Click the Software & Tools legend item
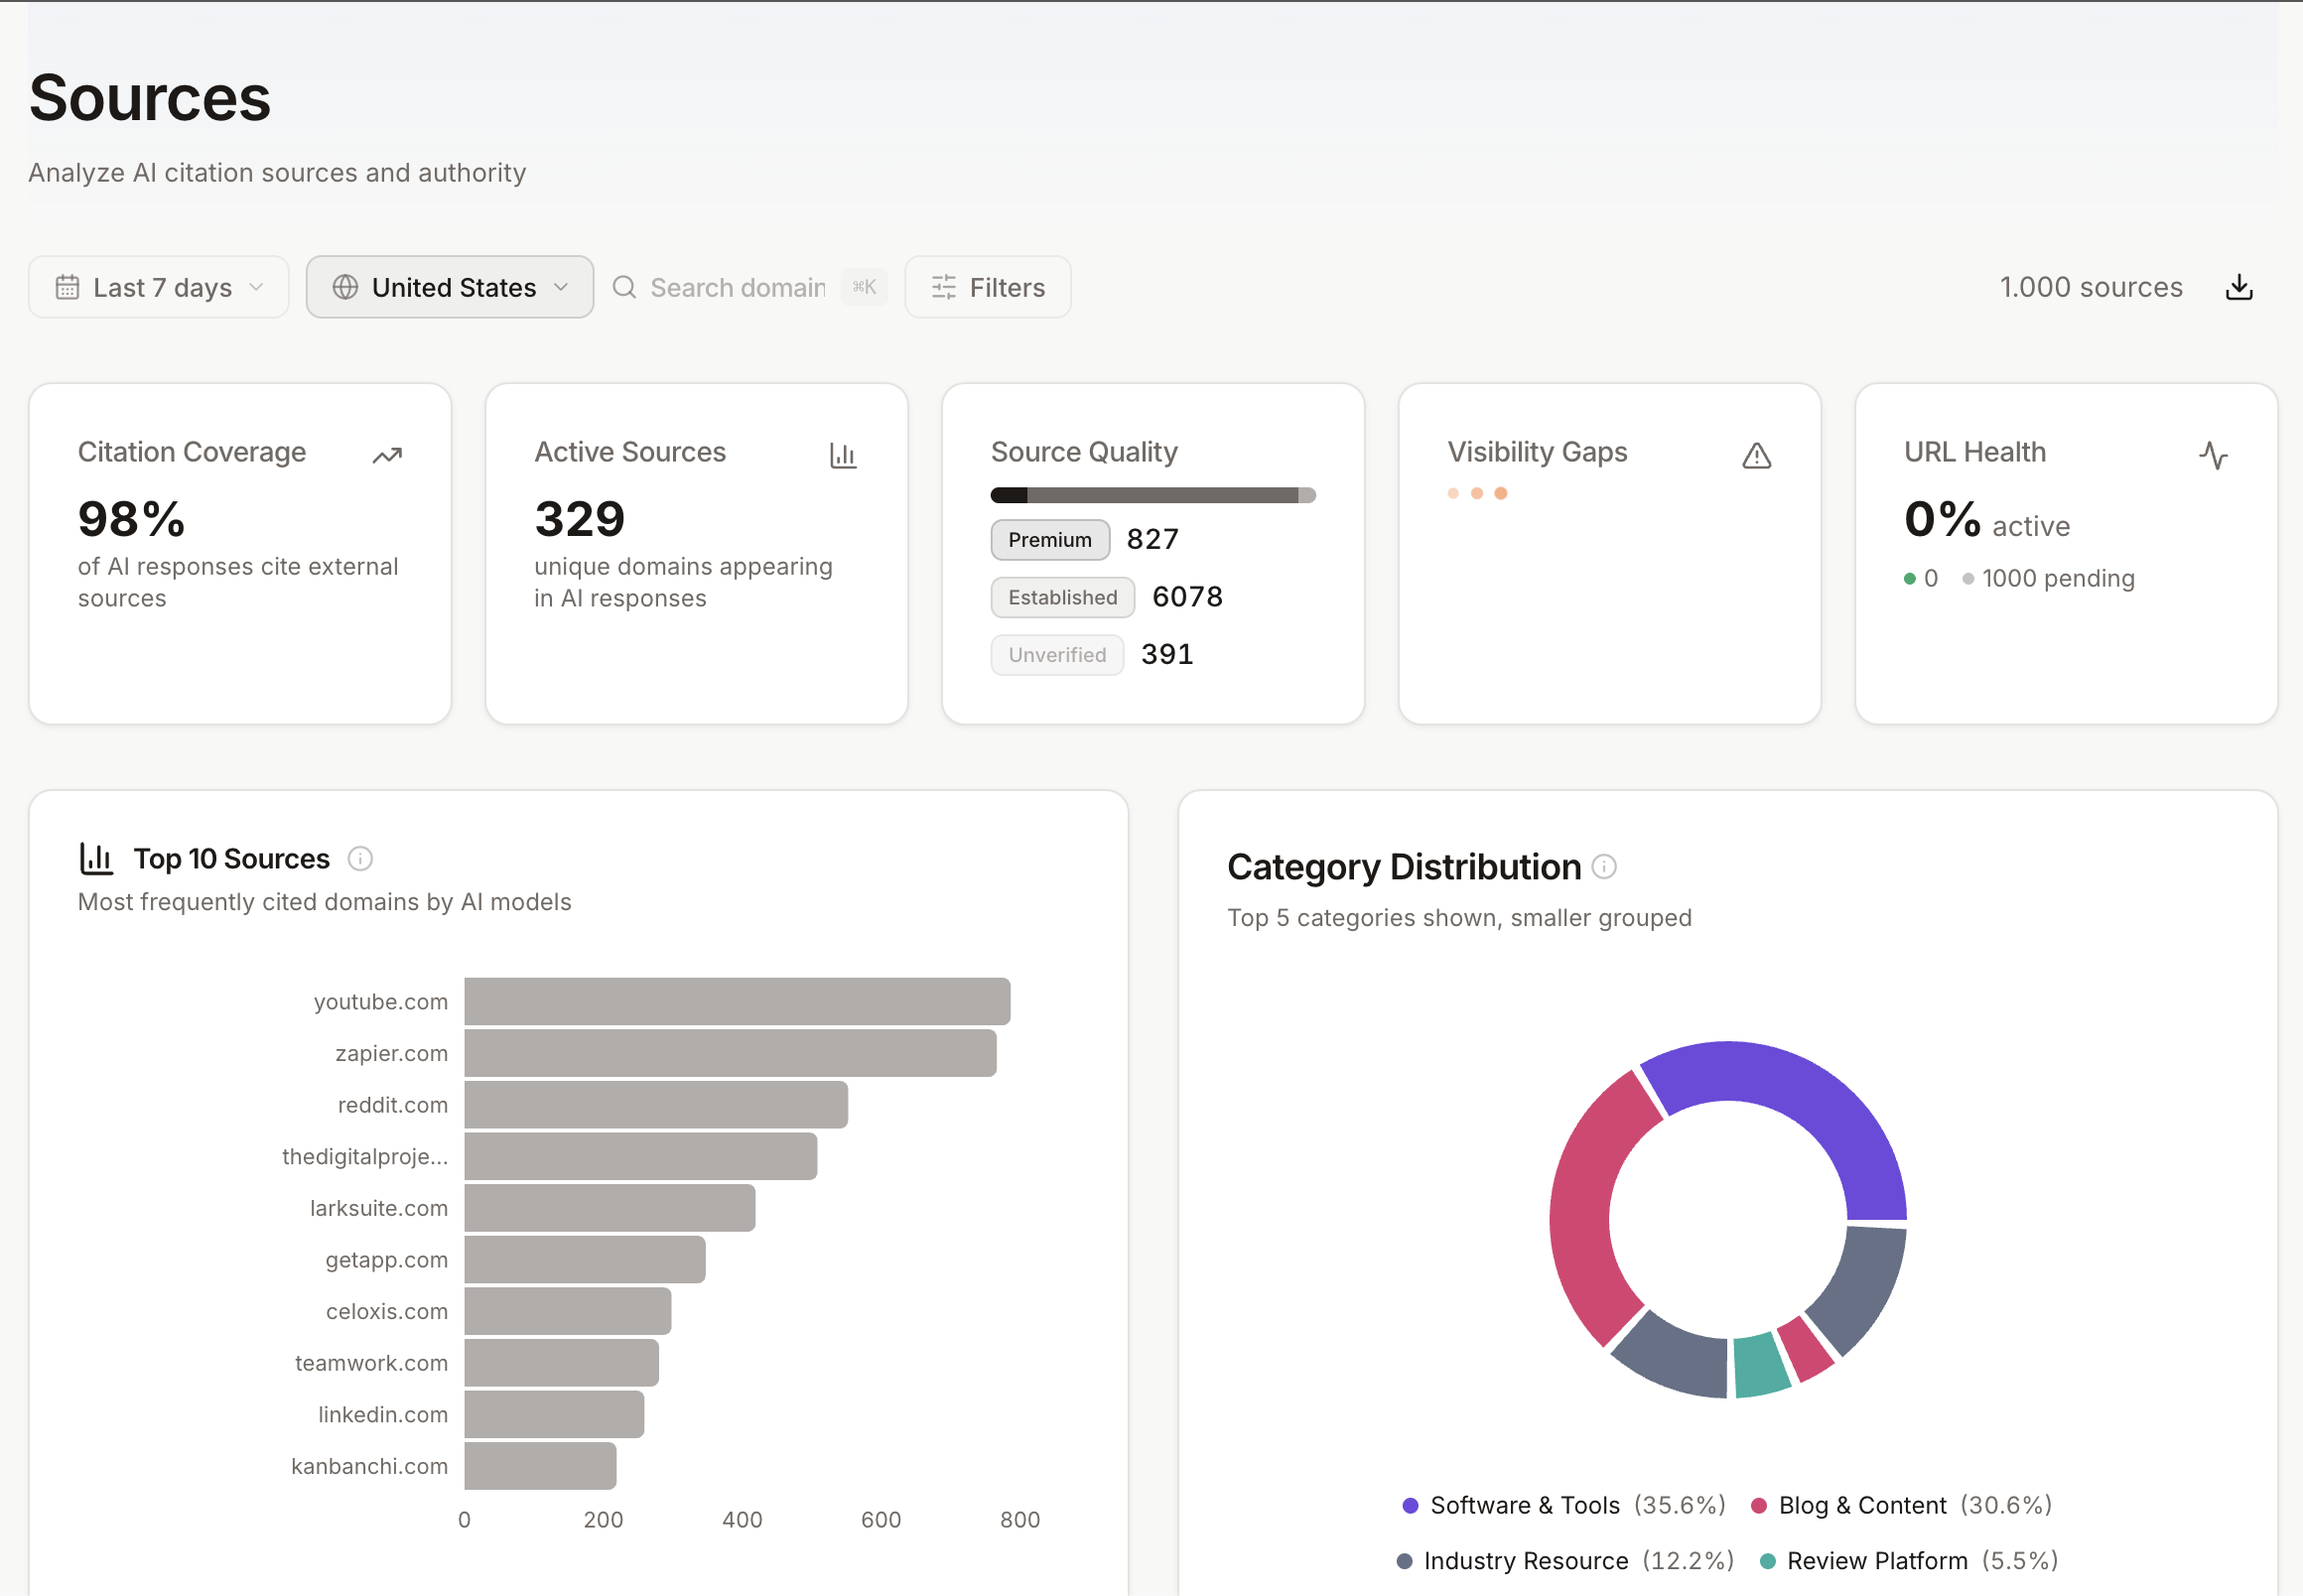2303x1596 pixels. tap(1523, 1505)
